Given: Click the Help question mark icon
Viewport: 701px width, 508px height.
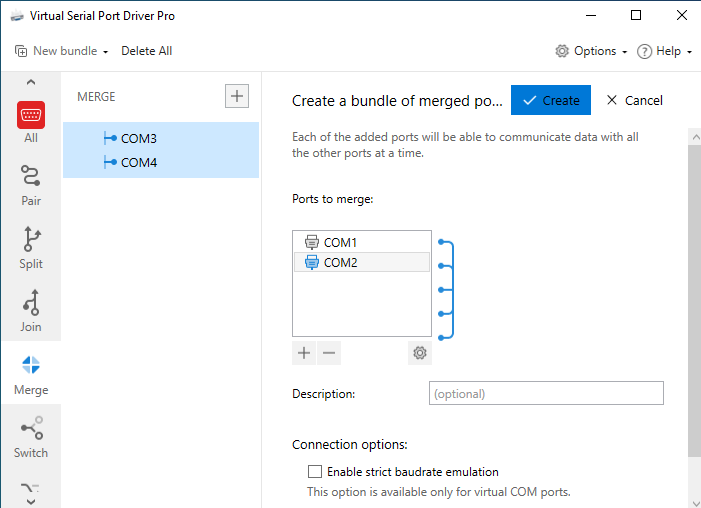Looking at the screenshot, I should point(644,51).
